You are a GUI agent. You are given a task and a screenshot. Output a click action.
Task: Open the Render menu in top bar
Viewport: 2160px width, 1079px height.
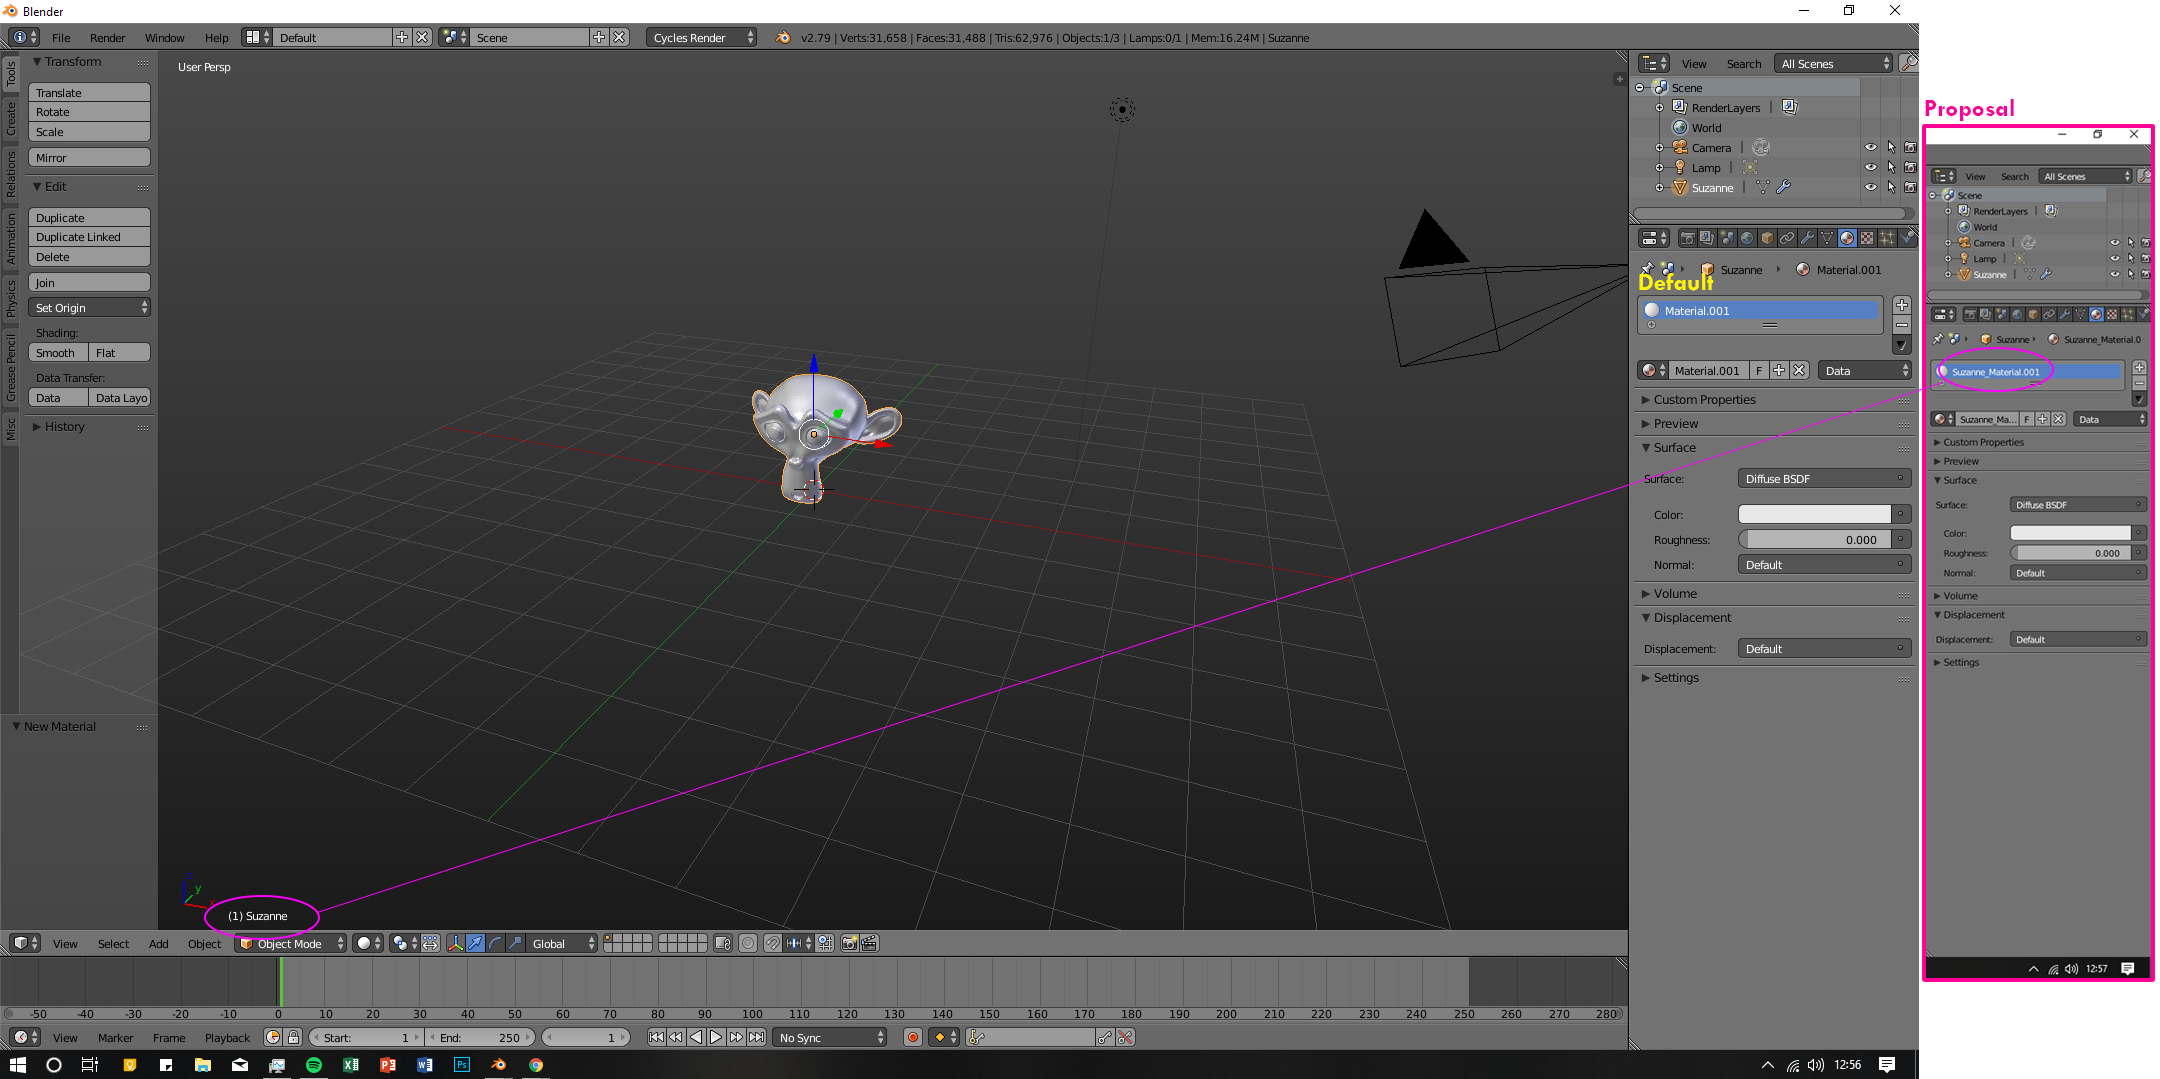107,38
